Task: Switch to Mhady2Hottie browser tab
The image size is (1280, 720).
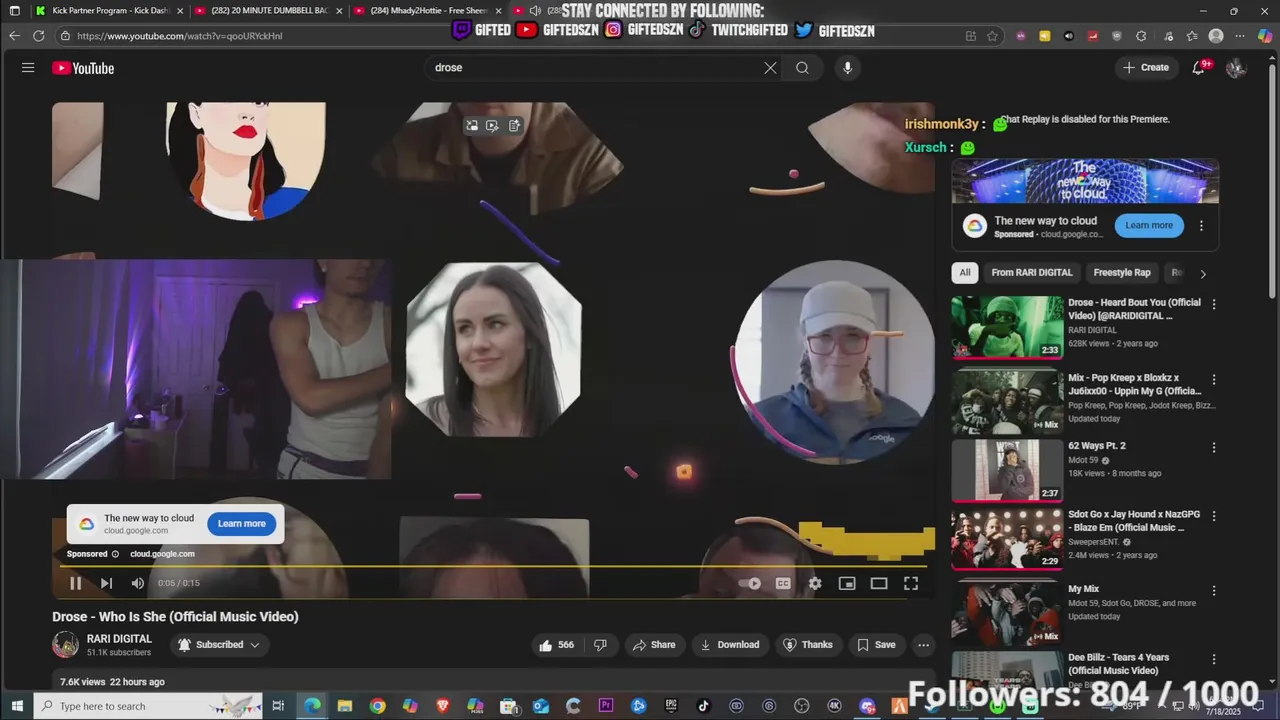Action: click(x=428, y=11)
